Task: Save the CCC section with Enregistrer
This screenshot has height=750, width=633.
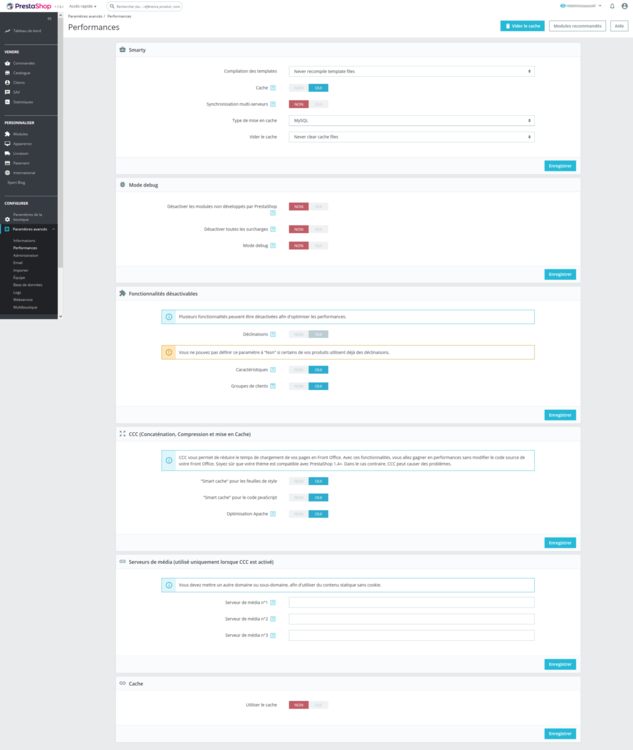Action: (560, 543)
